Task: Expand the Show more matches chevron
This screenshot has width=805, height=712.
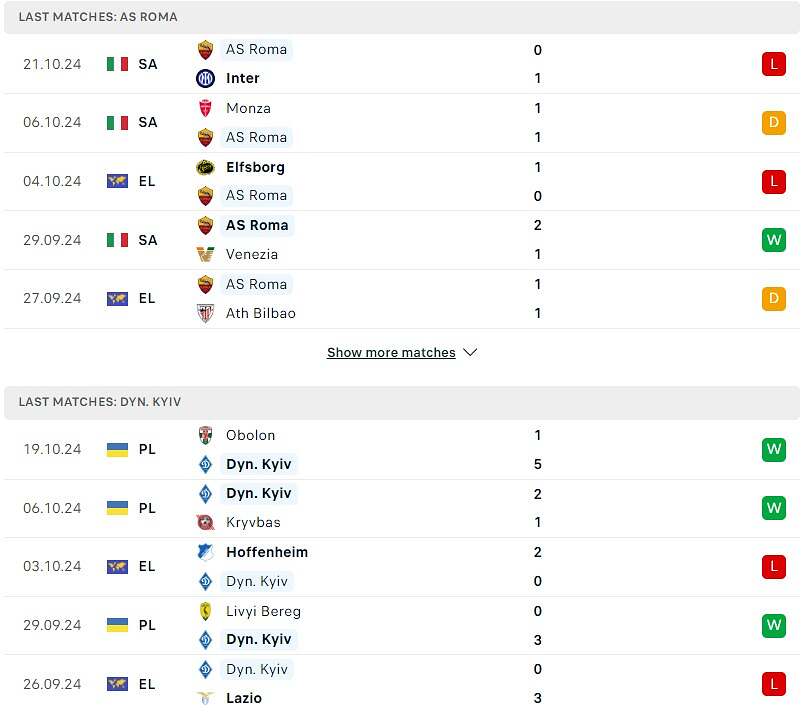Action: (470, 353)
